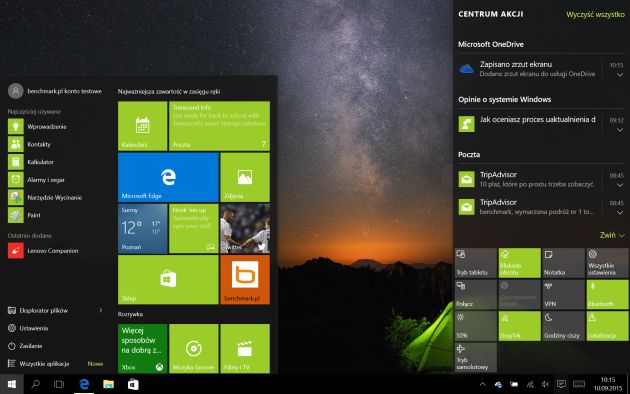
Task: Open the Filmy i TV tile
Action: (245, 349)
